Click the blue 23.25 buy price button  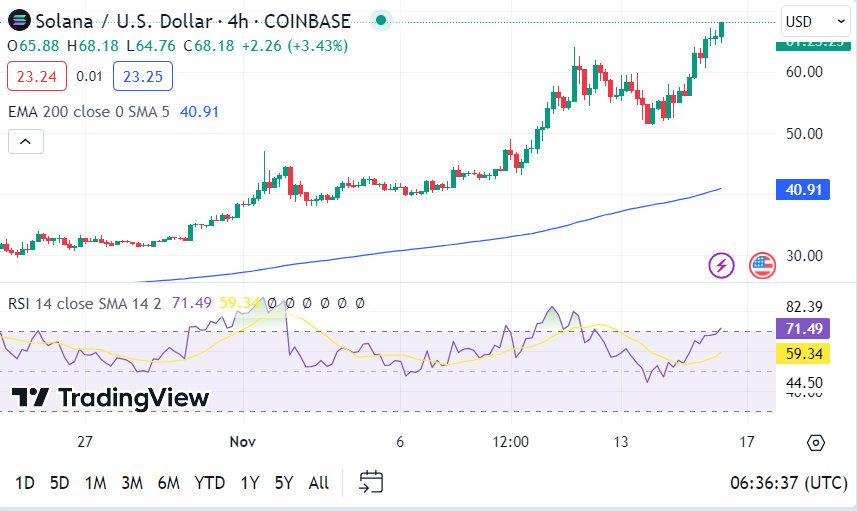click(x=143, y=76)
